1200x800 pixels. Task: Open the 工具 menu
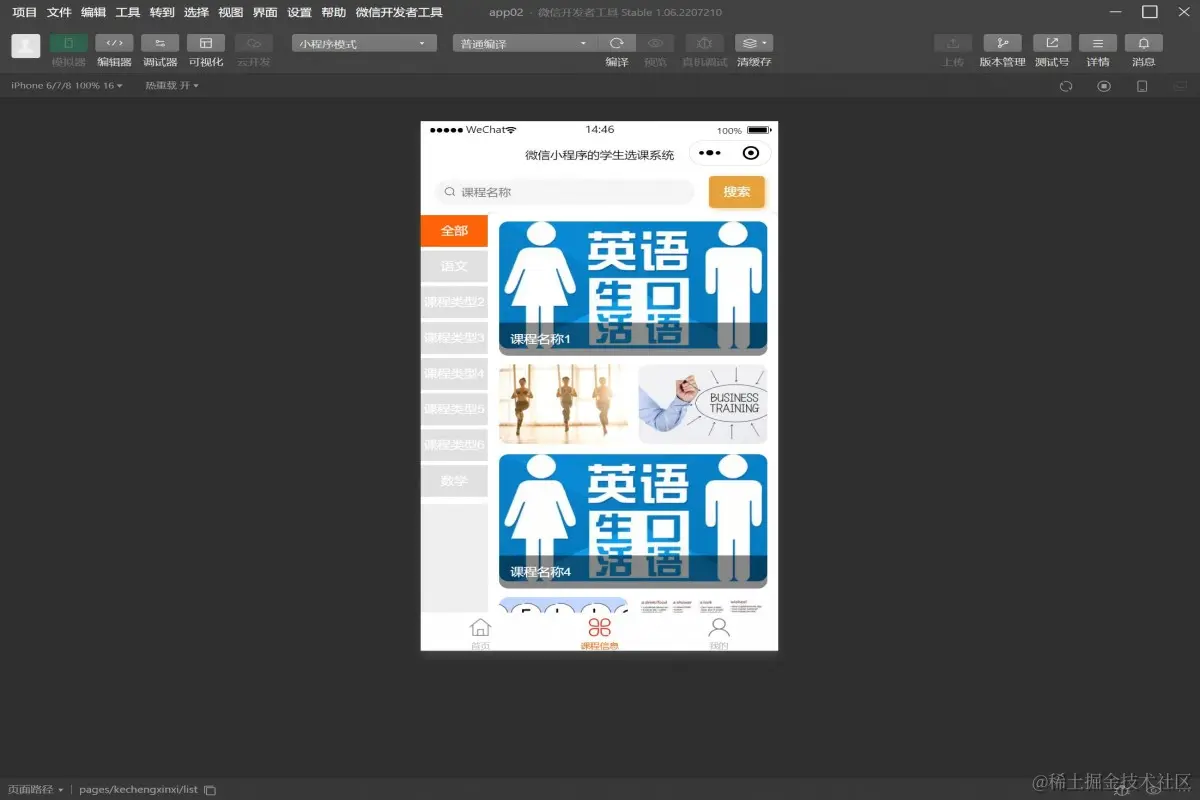pyautogui.click(x=127, y=12)
